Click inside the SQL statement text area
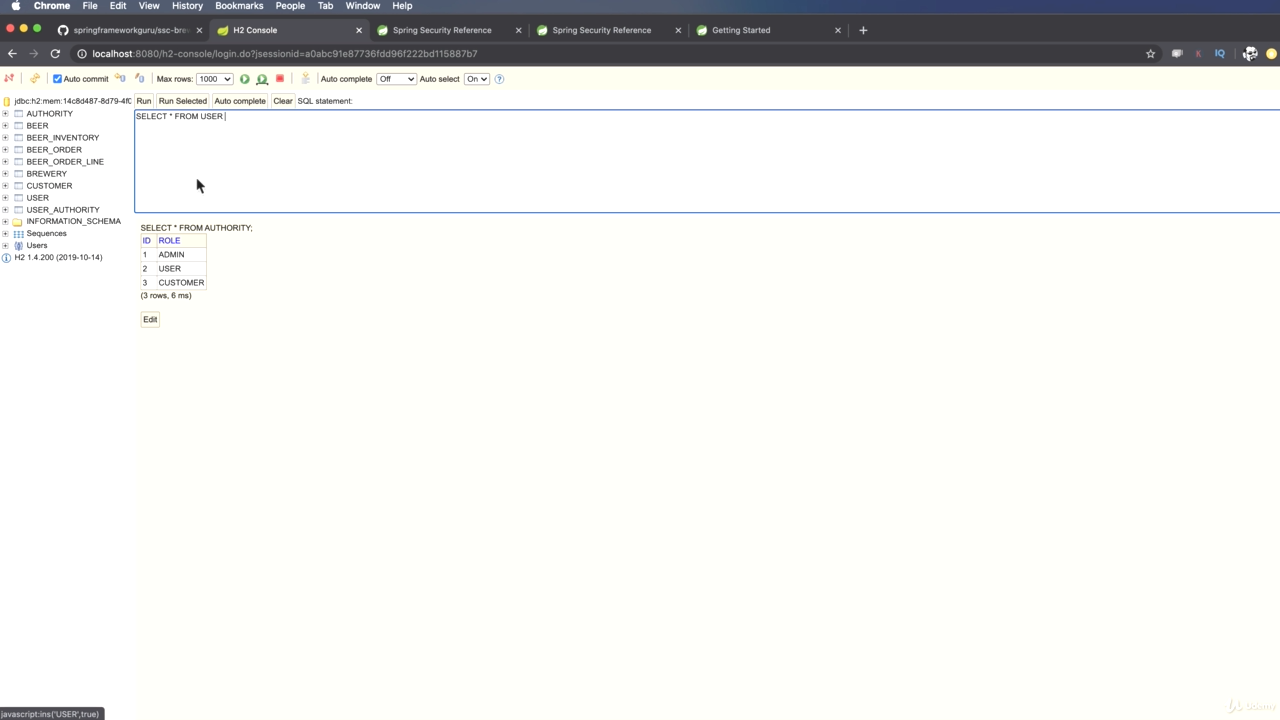The width and height of the screenshot is (1280, 720). tap(700, 160)
